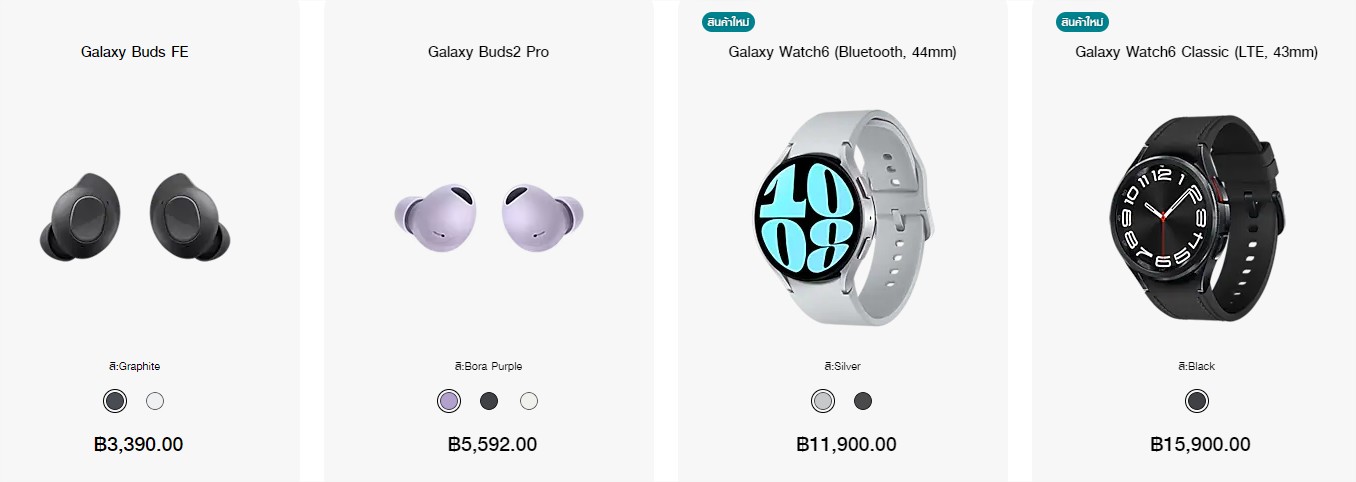1356x482 pixels.
Task: Select Black swatch for Galaxy Watch6 Classic
Action: 1197,401
